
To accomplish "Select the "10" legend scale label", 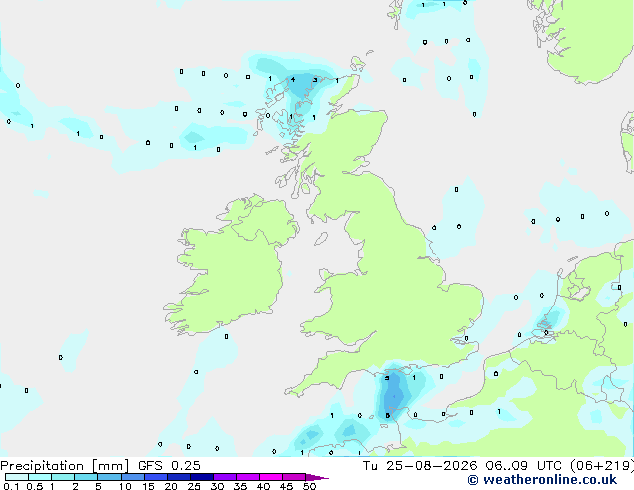I will coord(125,486).
